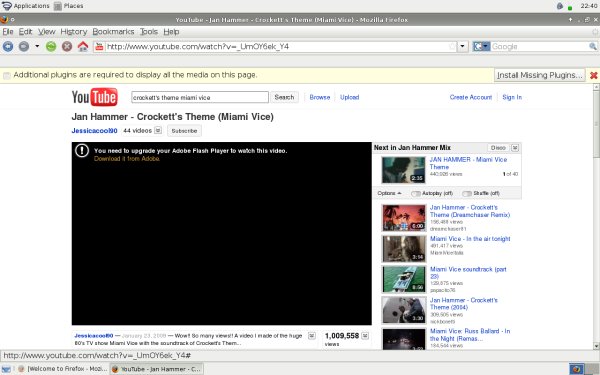Open Miami Vice soundtrack (part 23) link
The image size is (600, 375).
[x=468, y=273]
